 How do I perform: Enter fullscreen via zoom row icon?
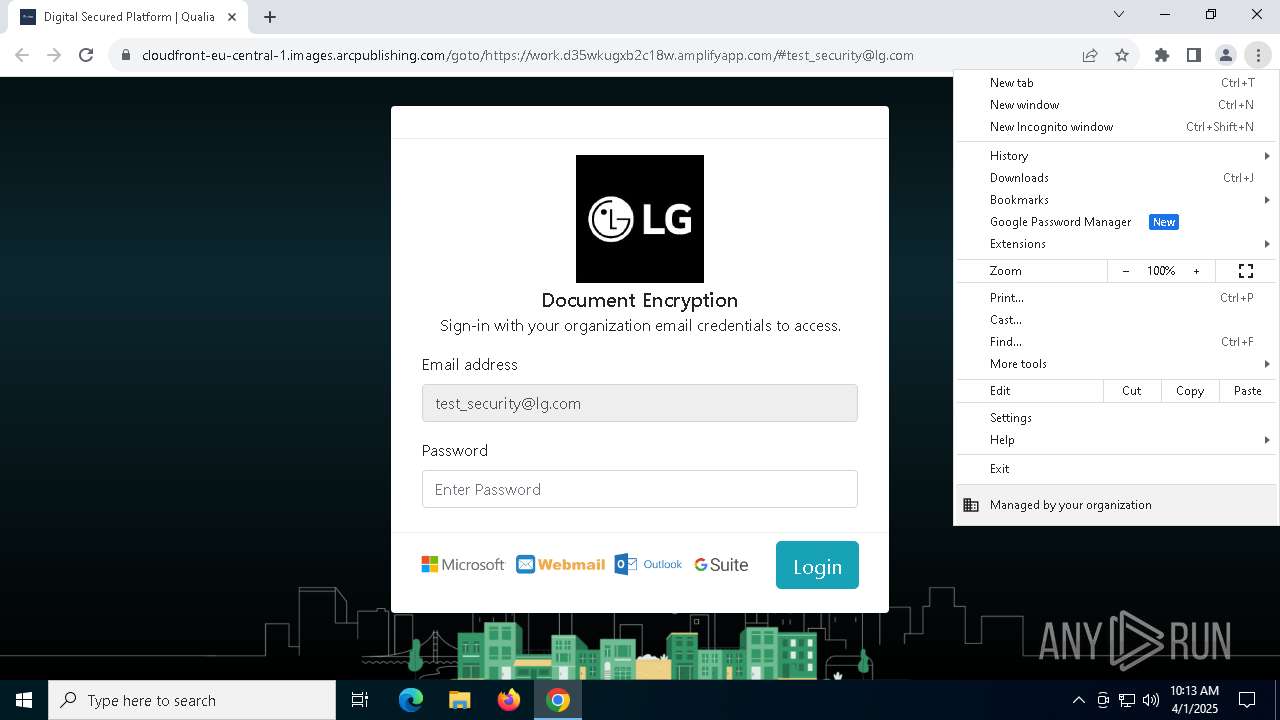(x=1246, y=271)
